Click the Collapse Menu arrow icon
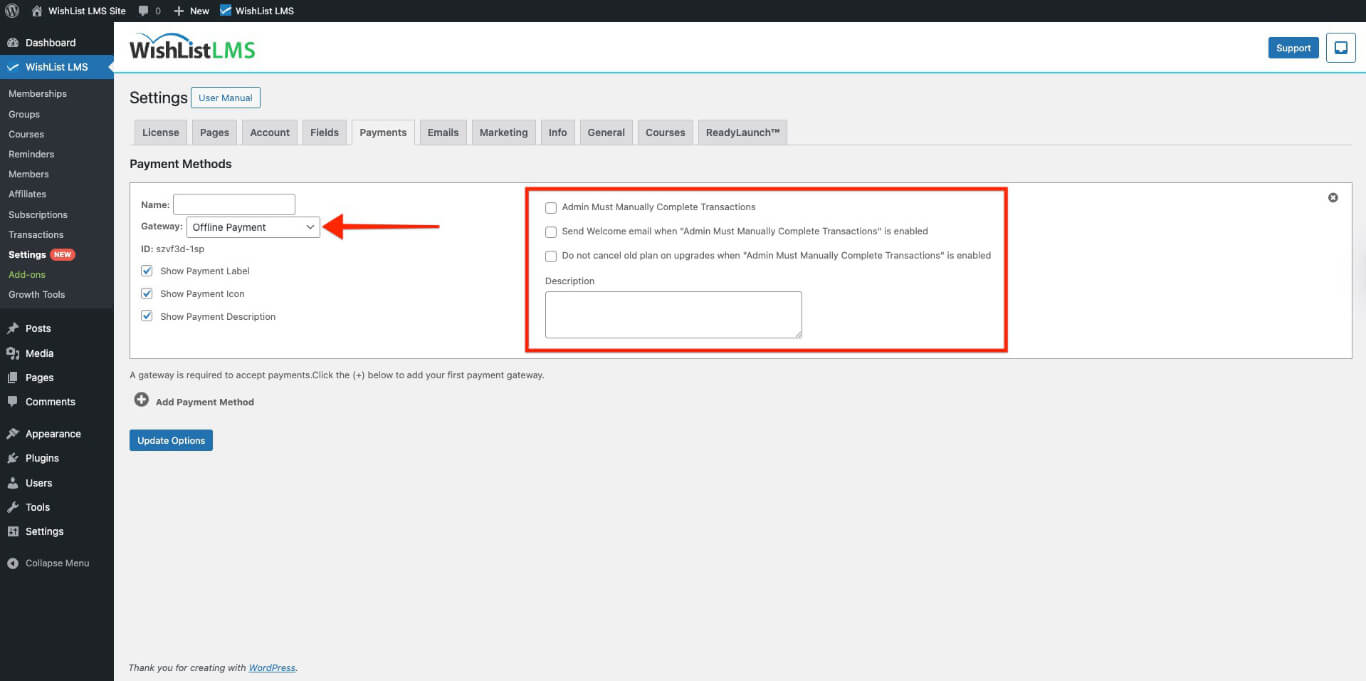 13,563
